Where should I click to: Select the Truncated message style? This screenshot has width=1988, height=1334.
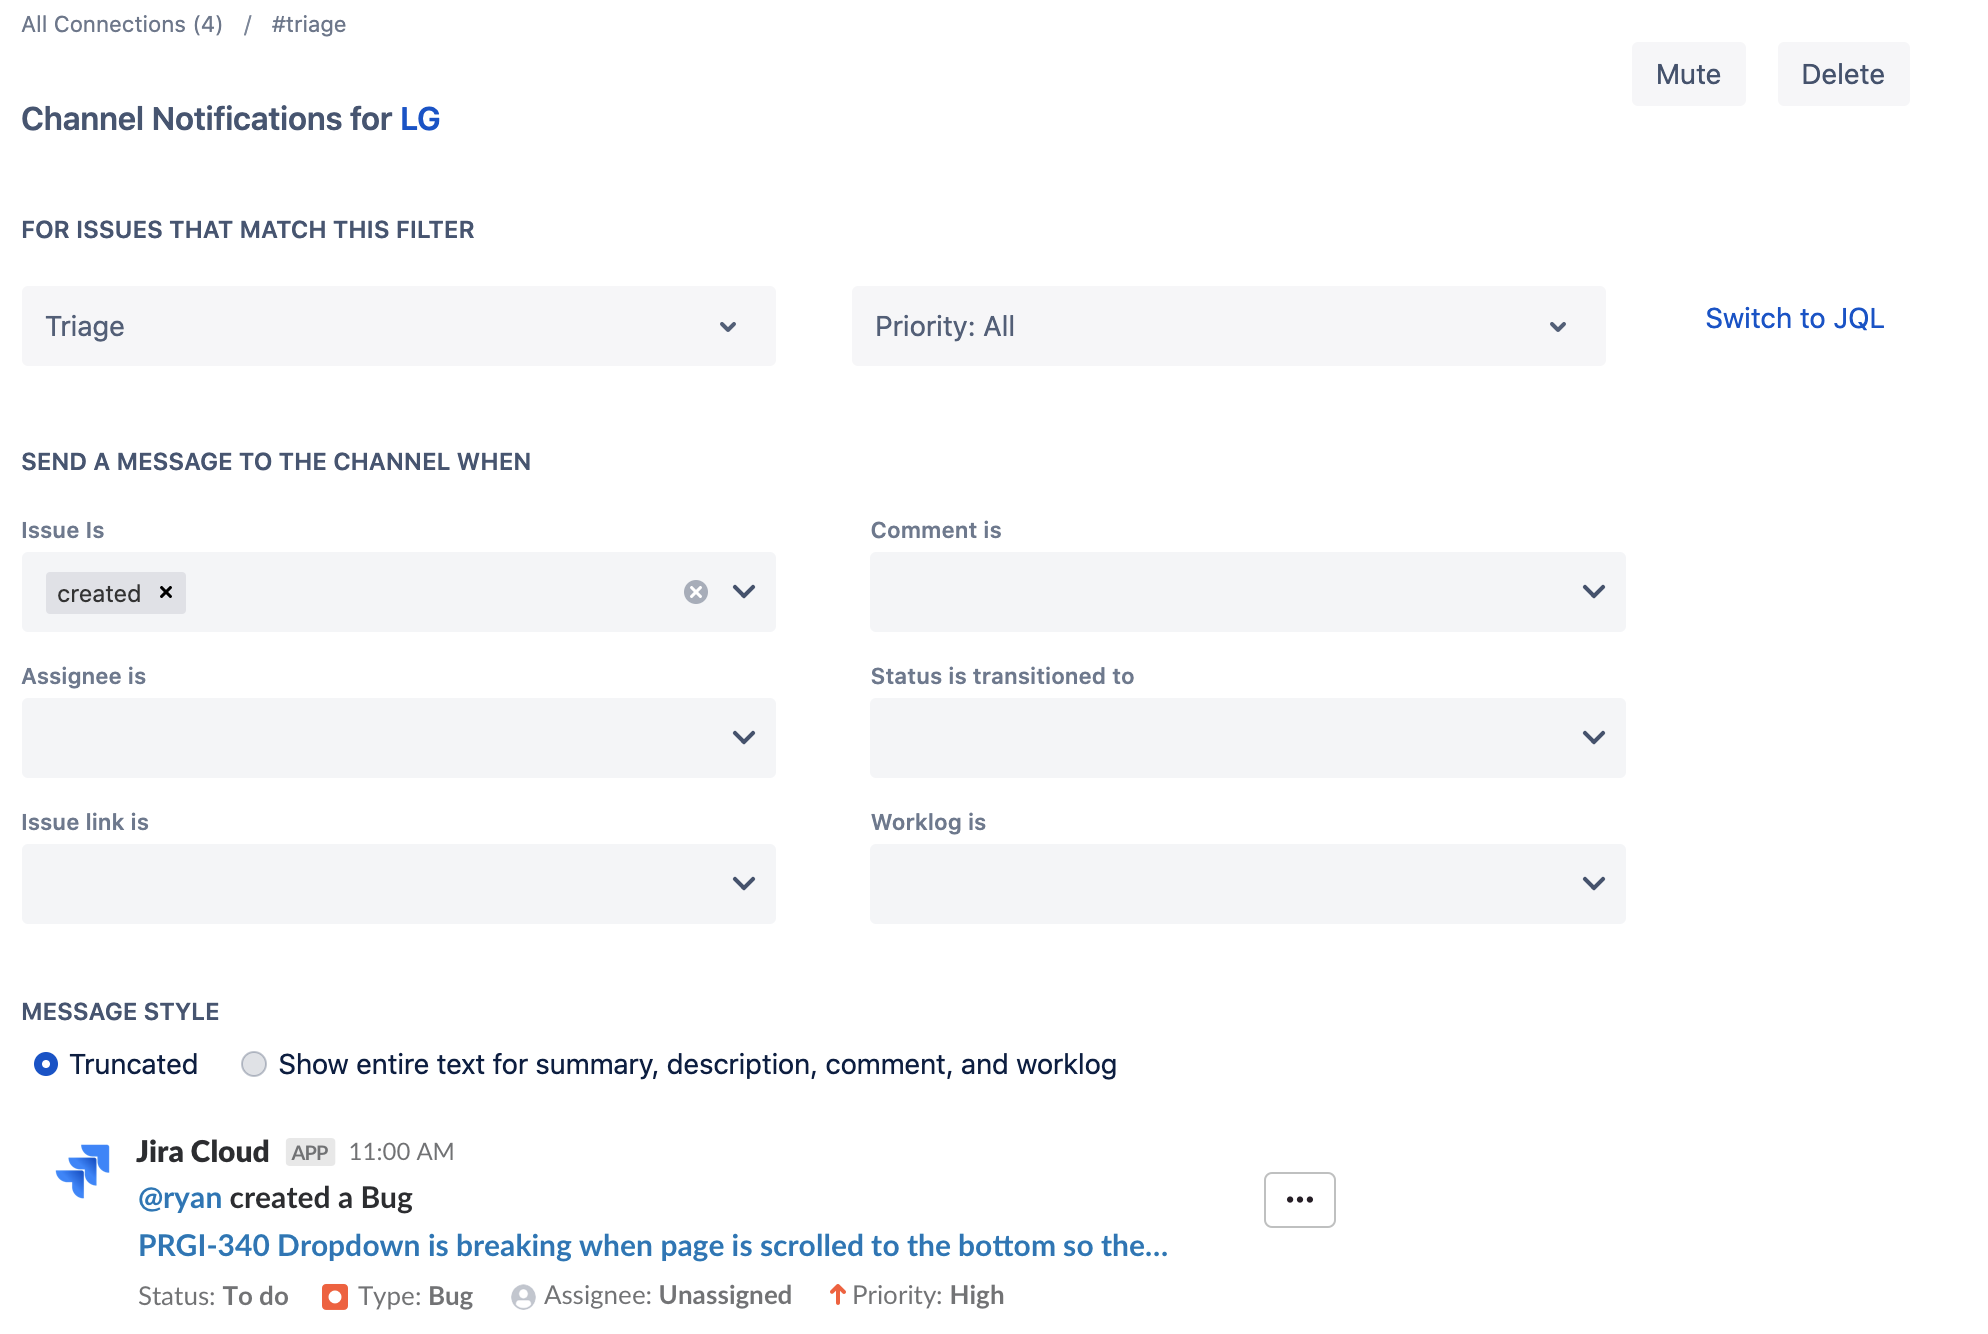[x=46, y=1064]
